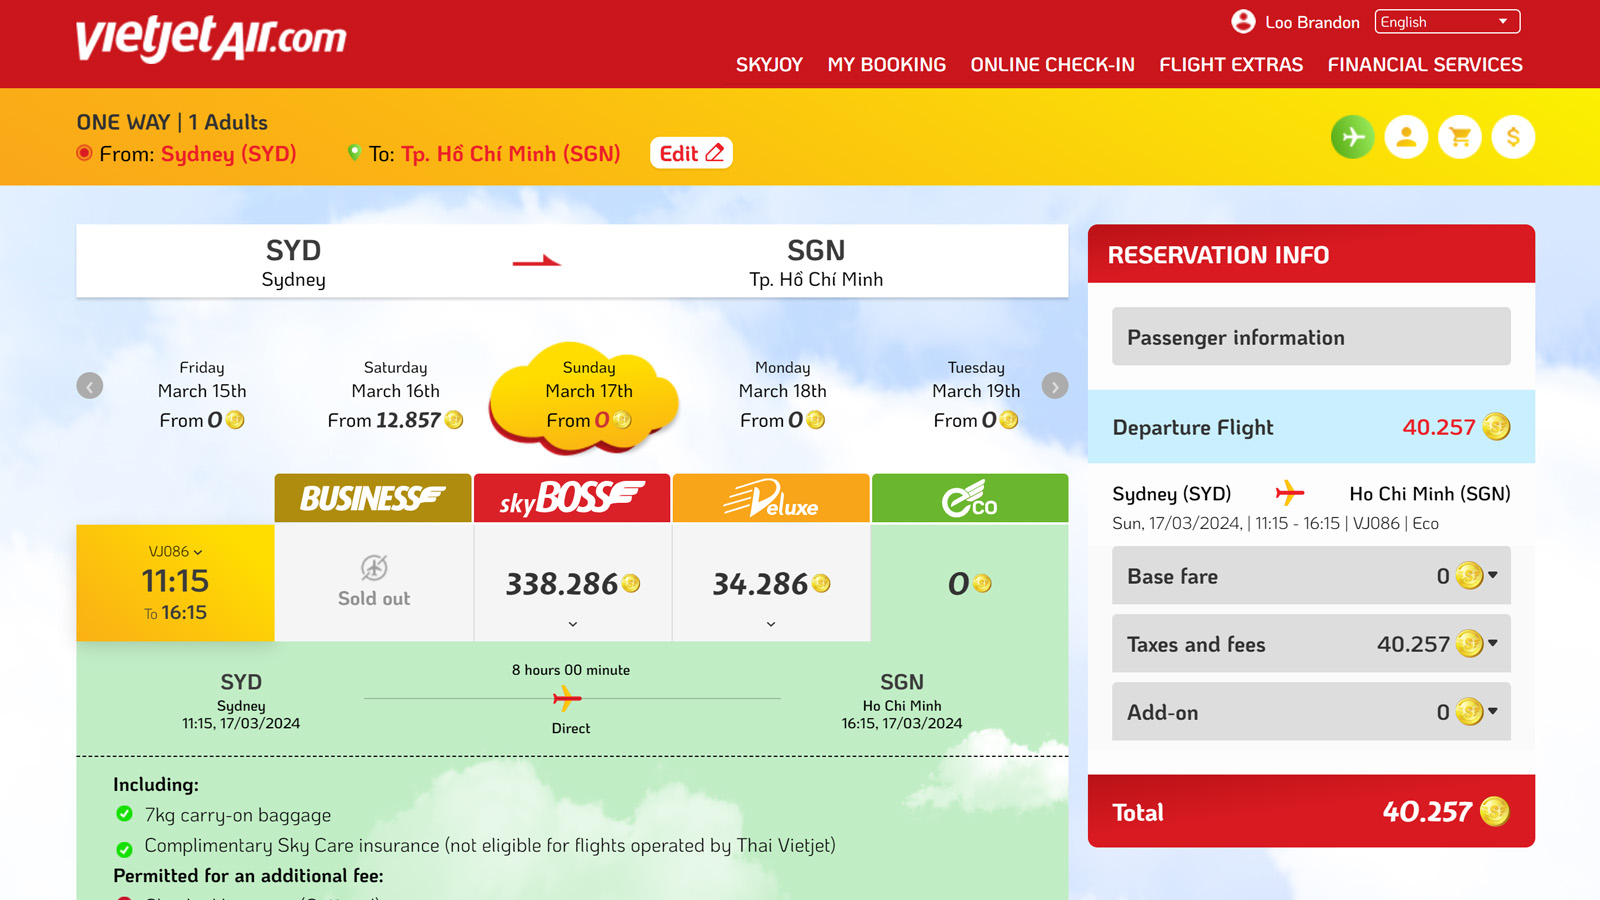The width and height of the screenshot is (1600, 900).
Task: Click the red arrow between SYD and SGN
Action: point(537,262)
